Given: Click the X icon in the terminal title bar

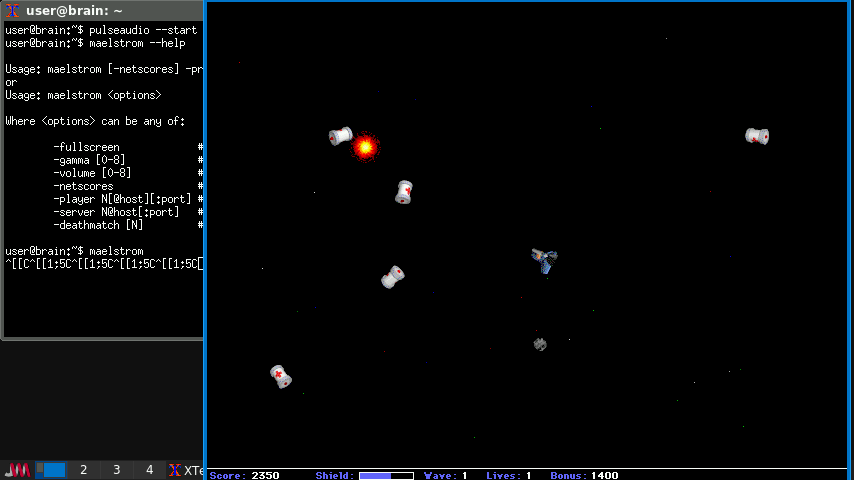Looking at the screenshot, I should (x=12, y=11).
